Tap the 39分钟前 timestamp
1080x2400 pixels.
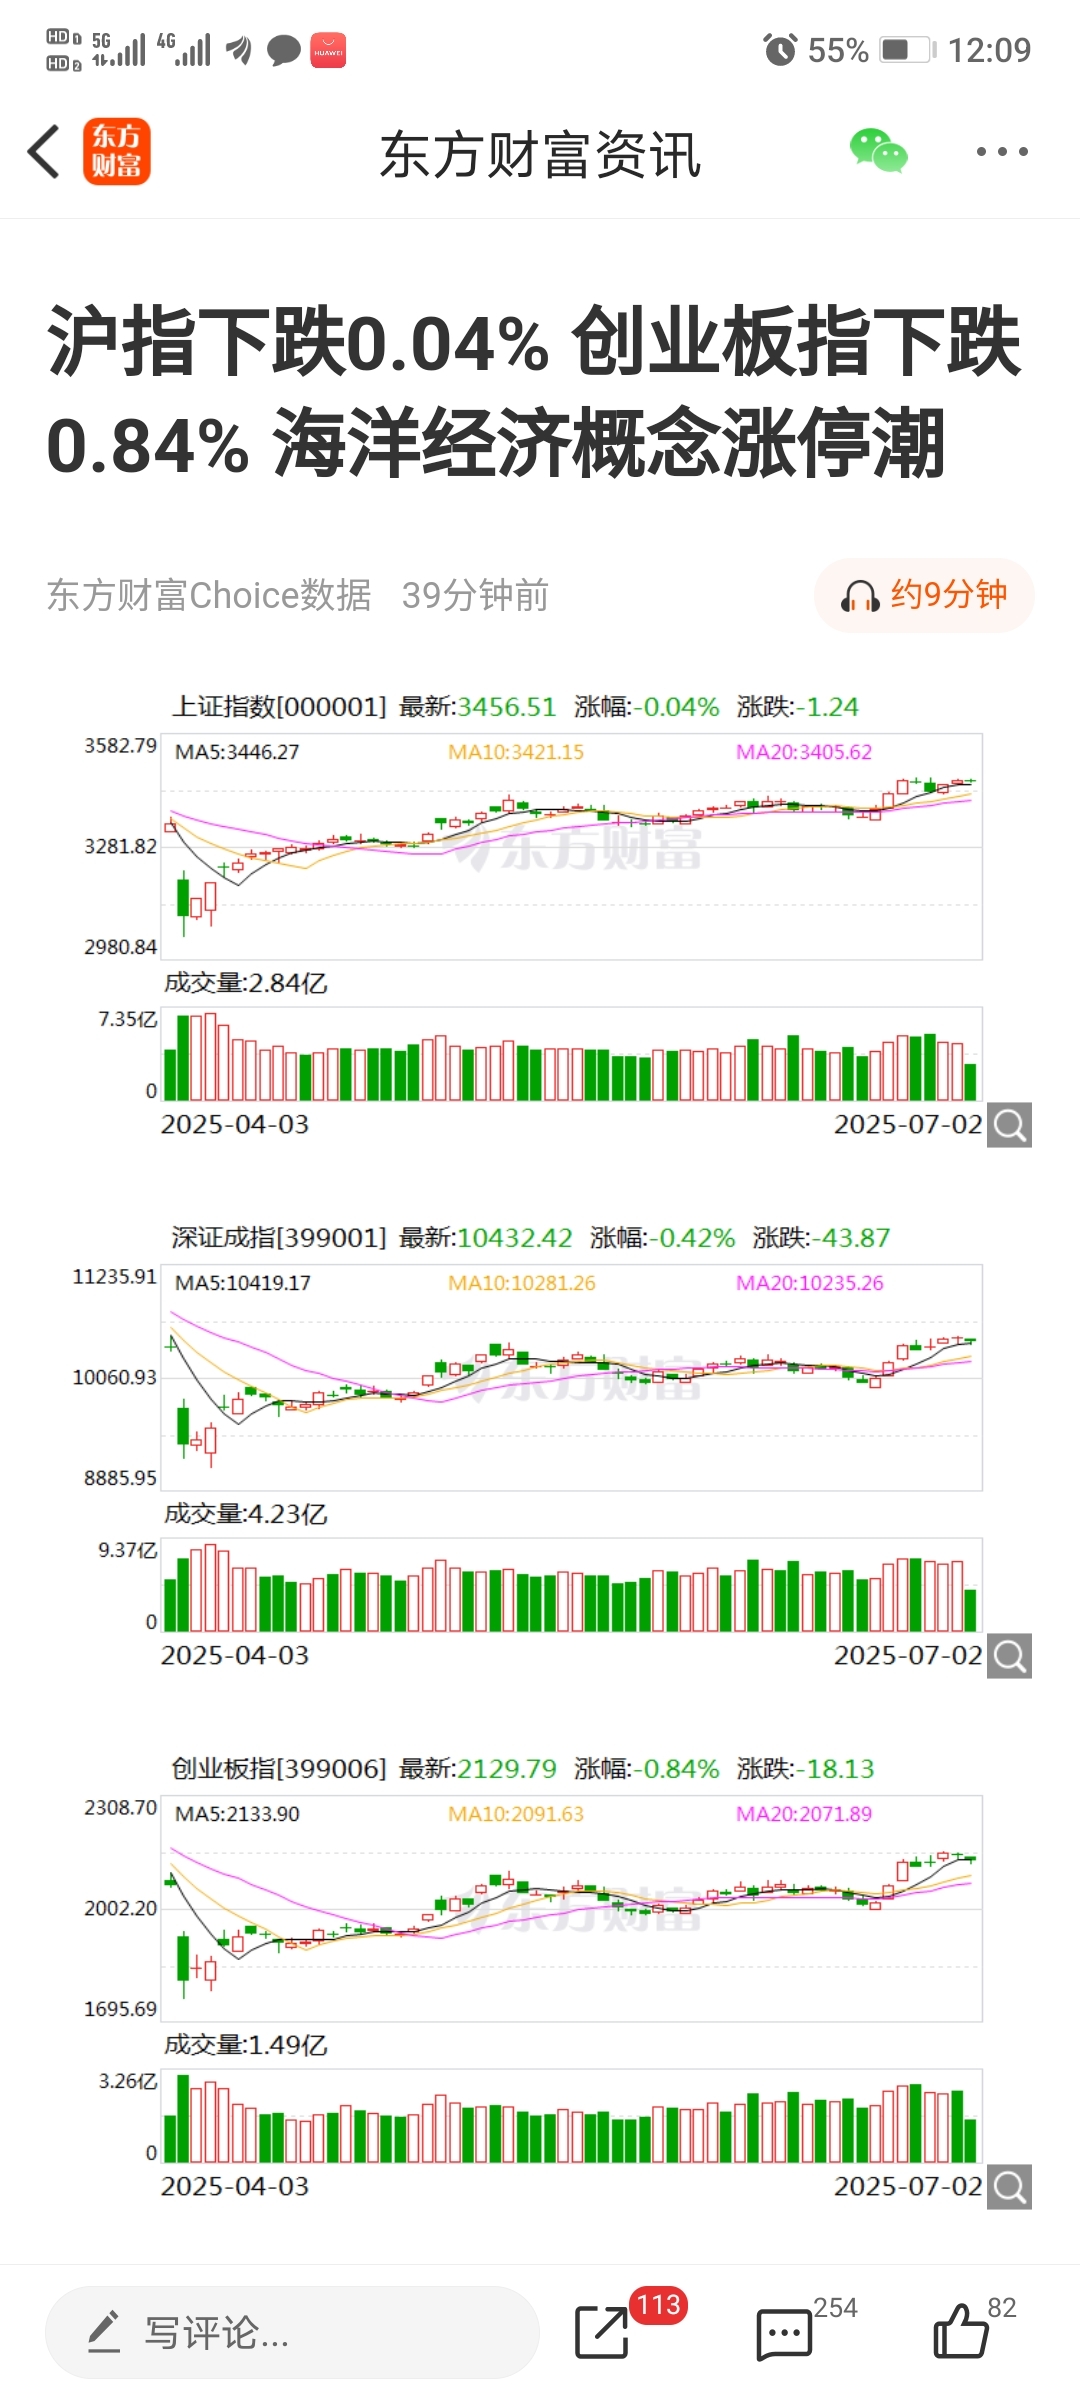coord(475,595)
